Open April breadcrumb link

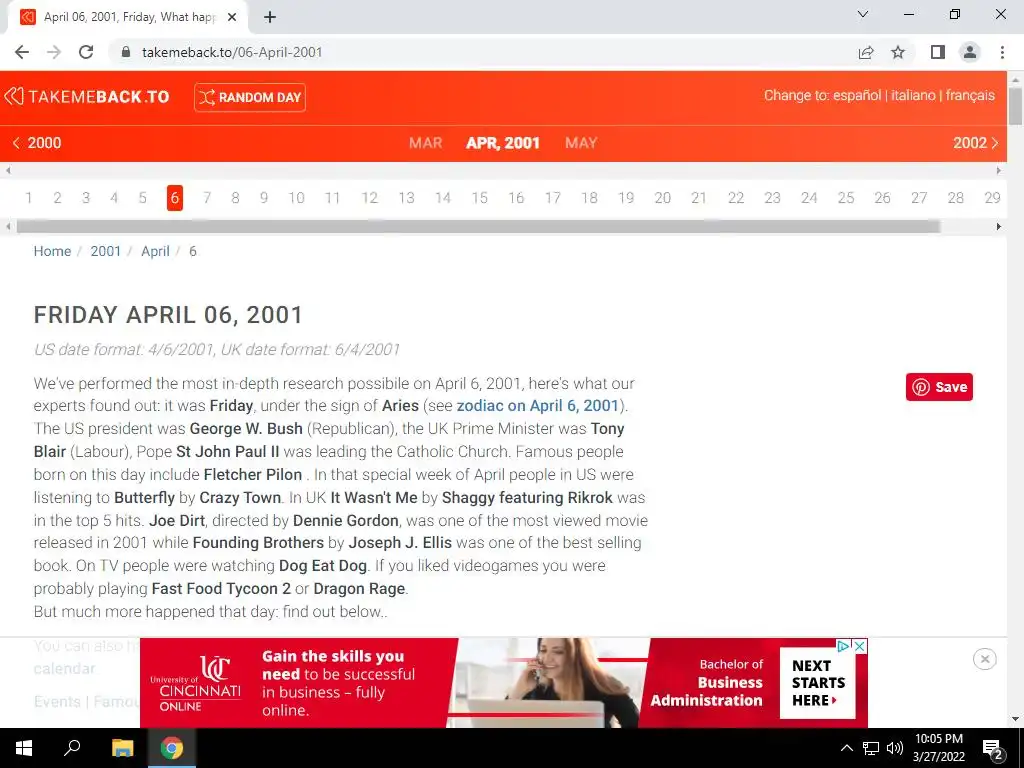tap(155, 251)
